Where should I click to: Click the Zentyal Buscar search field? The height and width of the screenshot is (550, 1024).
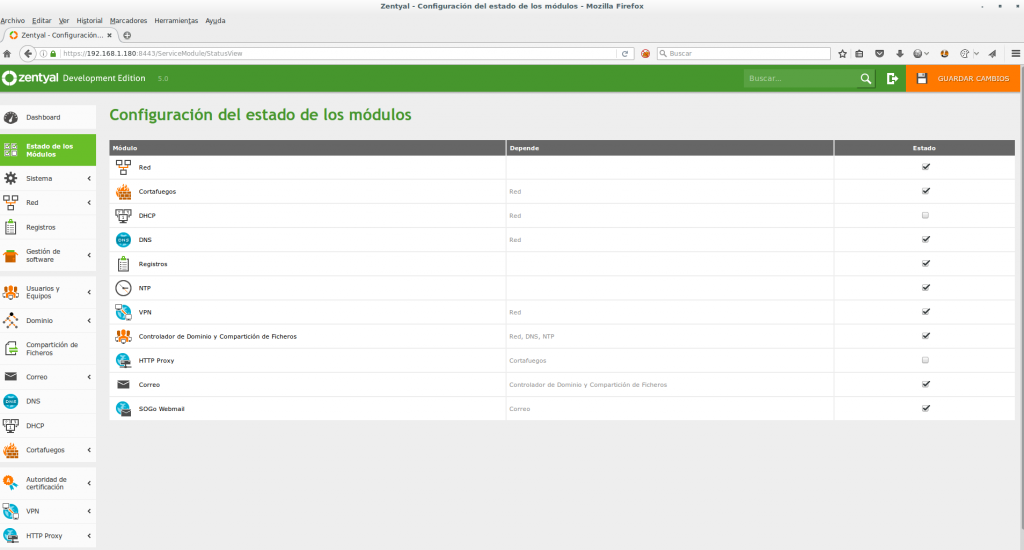click(801, 78)
